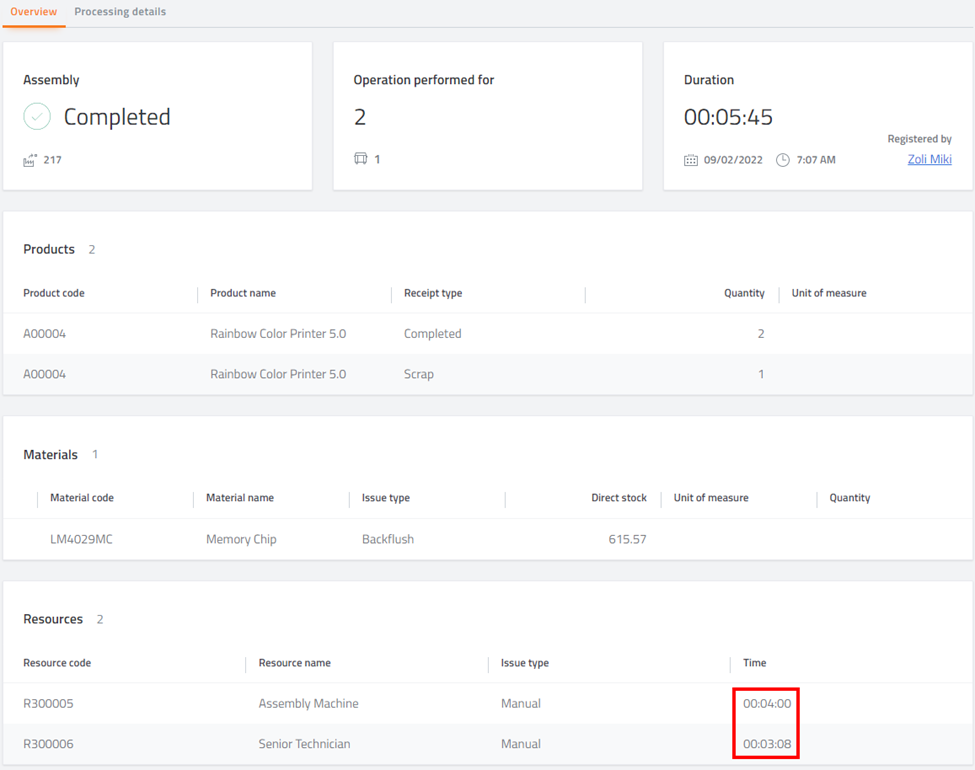The height and width of the screenshot is (770, 975).
Task: Select the Completed receipt product row
Action: (488, 334)
